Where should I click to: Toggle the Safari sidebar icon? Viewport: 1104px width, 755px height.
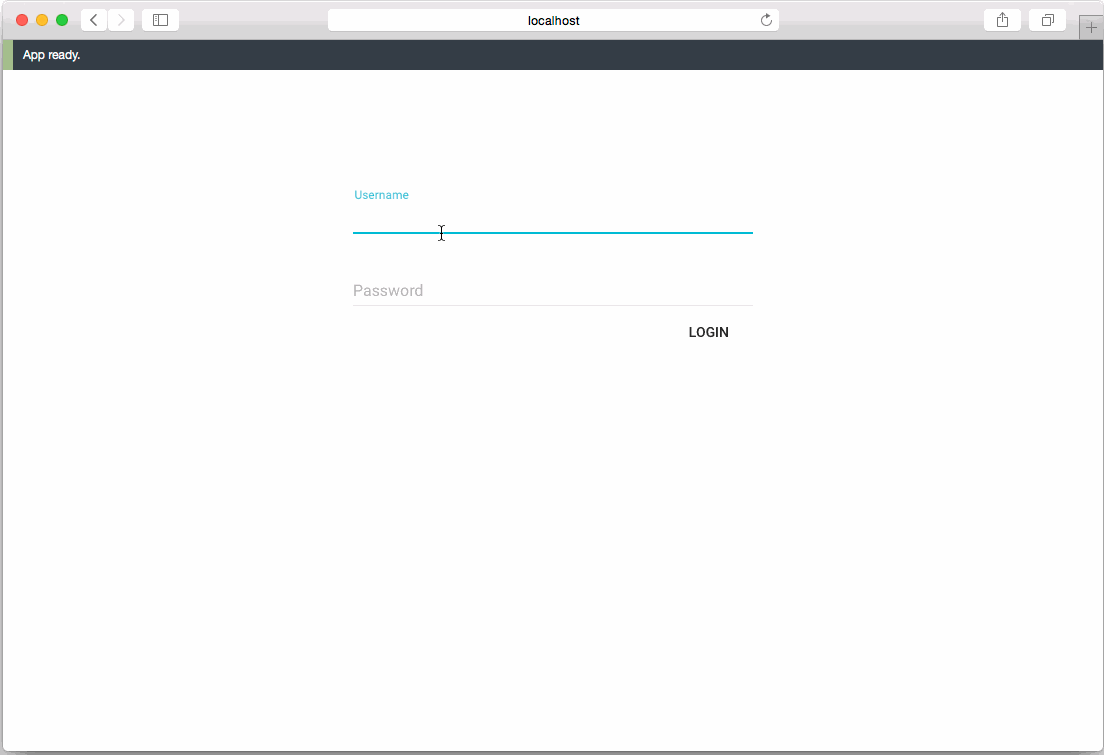[x=160, y=20]
